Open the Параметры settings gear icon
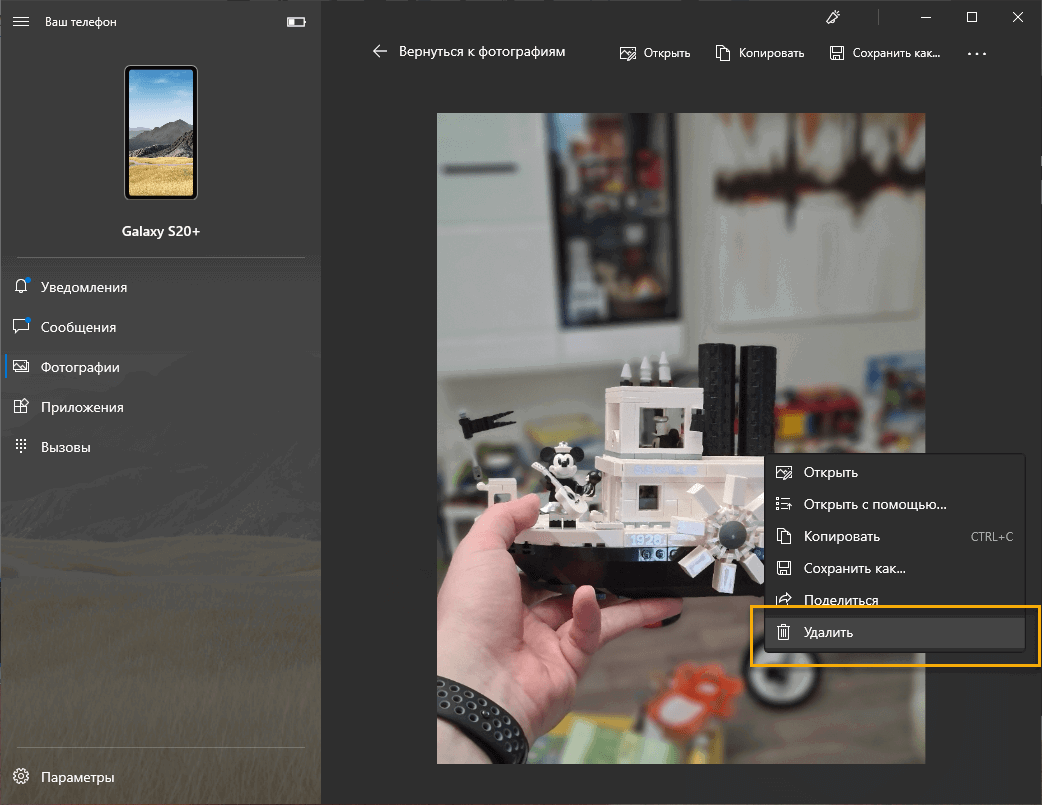Image resolution: width=1042 pixels, height=805 pixels. (x=21, y=776)
